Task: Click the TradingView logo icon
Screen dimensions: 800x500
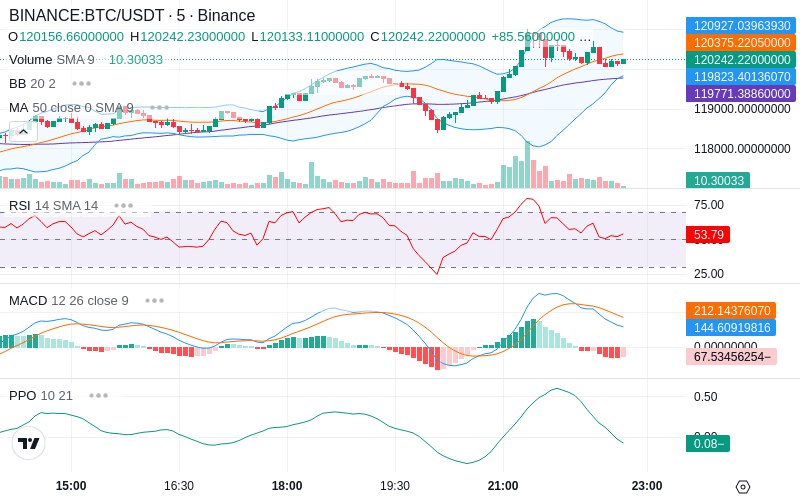Action: pyautogui.click(x=29, y=443)
